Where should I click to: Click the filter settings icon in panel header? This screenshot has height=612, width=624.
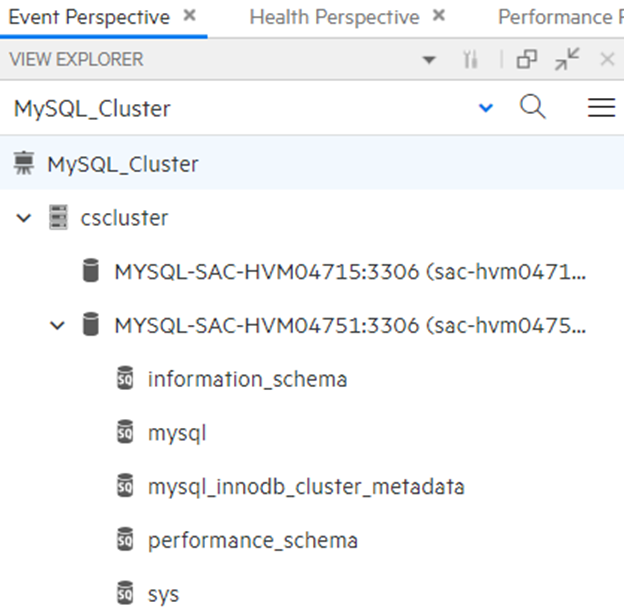pos(470,60)
